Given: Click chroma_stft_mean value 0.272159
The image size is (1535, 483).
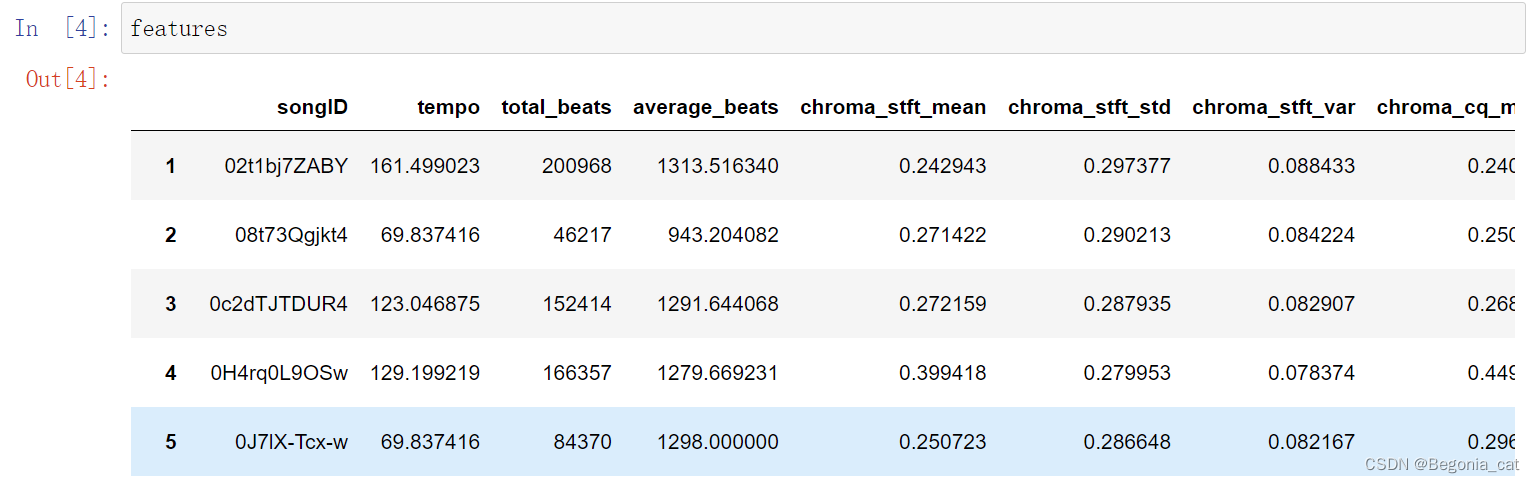Looking at the screenshot, I should pyautogui.click(x=942, y=304).
